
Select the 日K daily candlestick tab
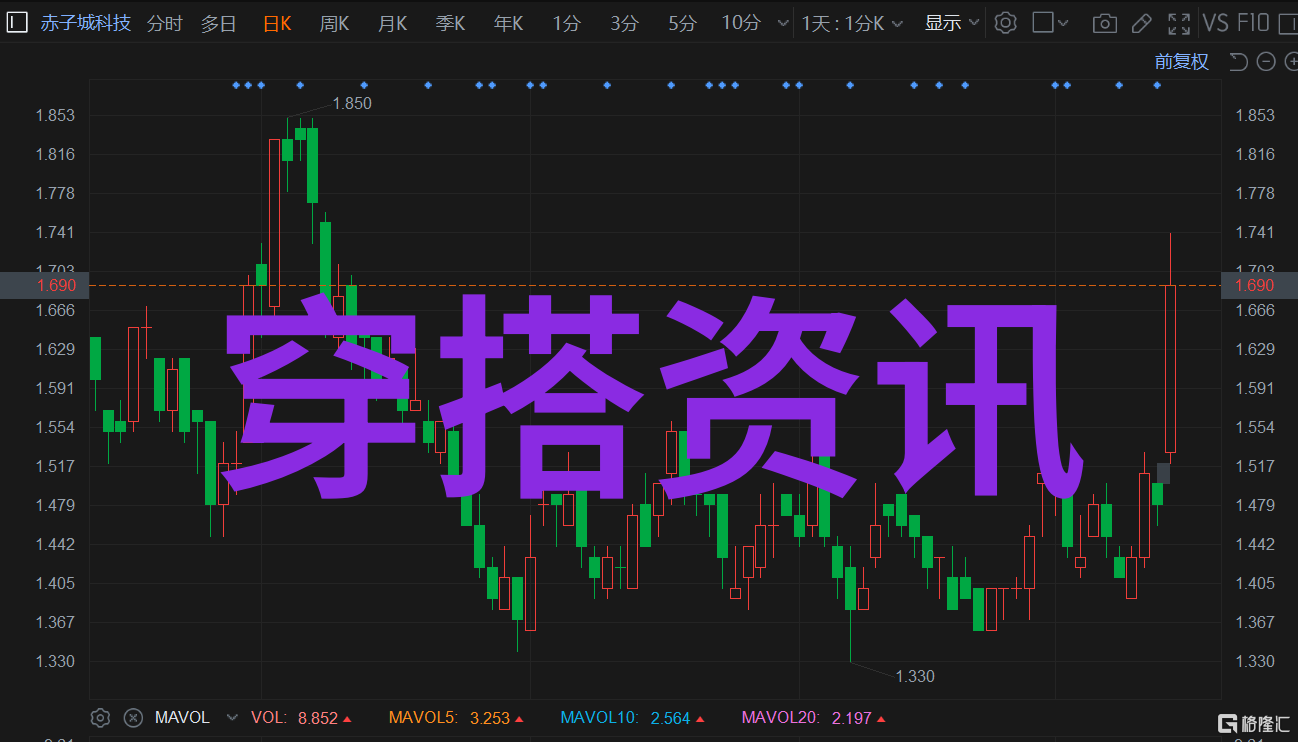277,23
